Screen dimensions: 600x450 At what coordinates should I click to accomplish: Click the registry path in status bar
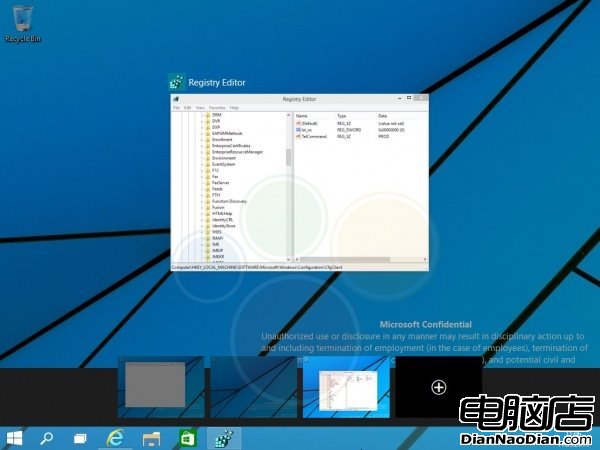(257, 267)
